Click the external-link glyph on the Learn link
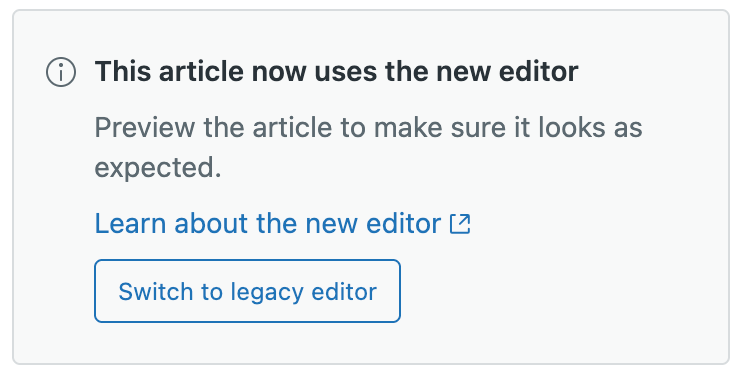The image size is (742, 378). (460, 224)
